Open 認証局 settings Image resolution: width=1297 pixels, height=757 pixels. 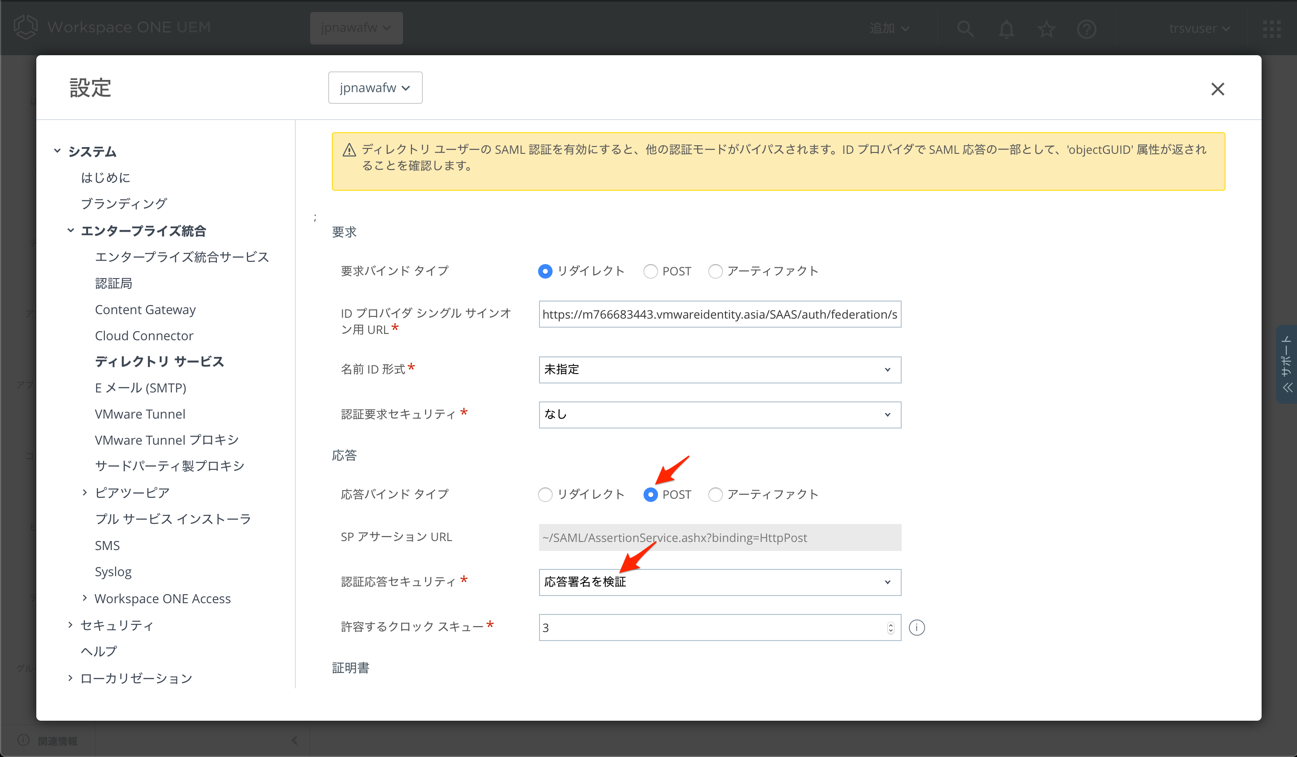(113, 284)
